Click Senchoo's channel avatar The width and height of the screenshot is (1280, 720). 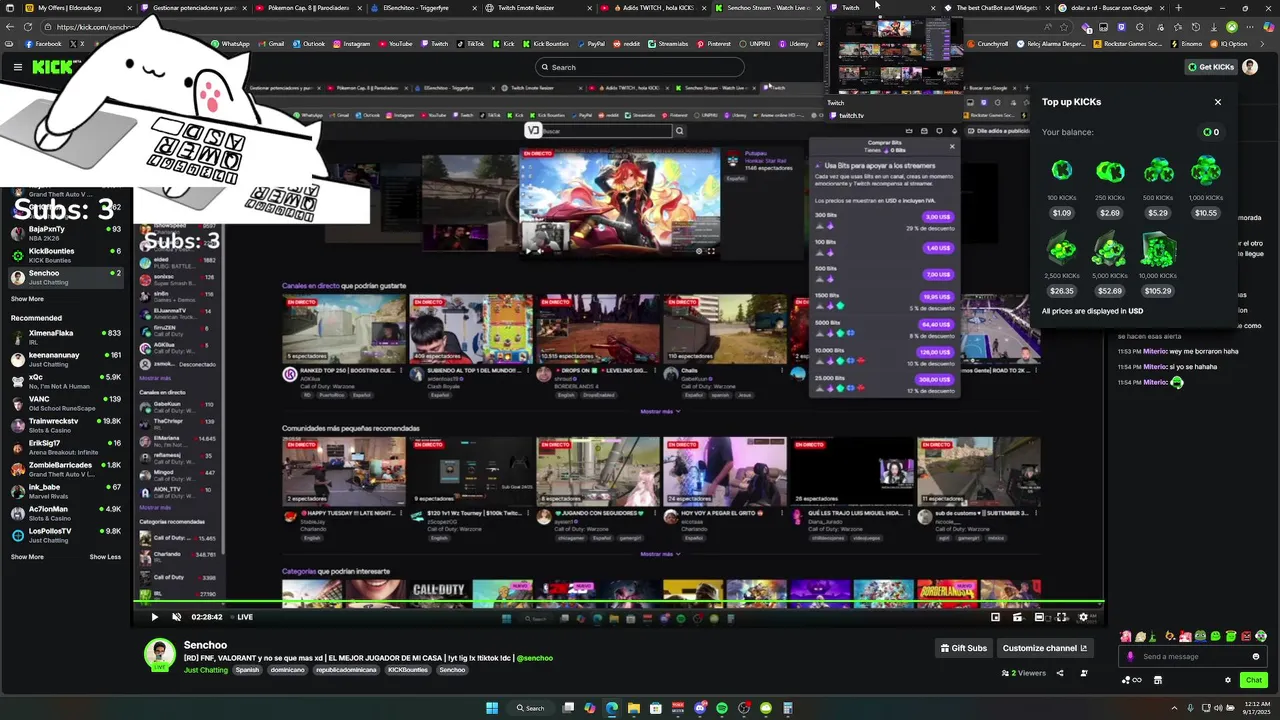click(159, 655)
